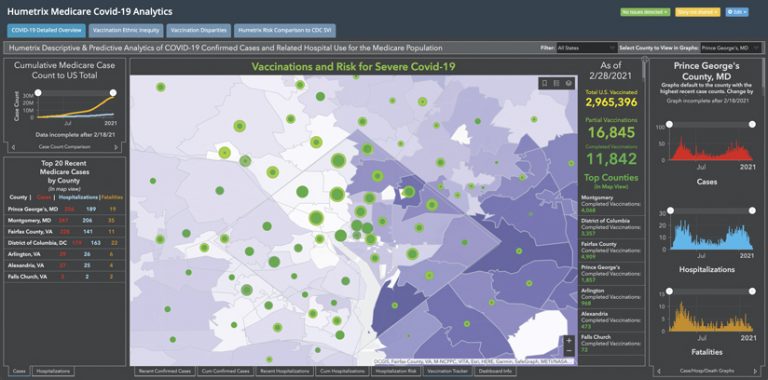Open the county selector showing Prince George's, MD
The image size is (768, 380).
click(730, 48)
